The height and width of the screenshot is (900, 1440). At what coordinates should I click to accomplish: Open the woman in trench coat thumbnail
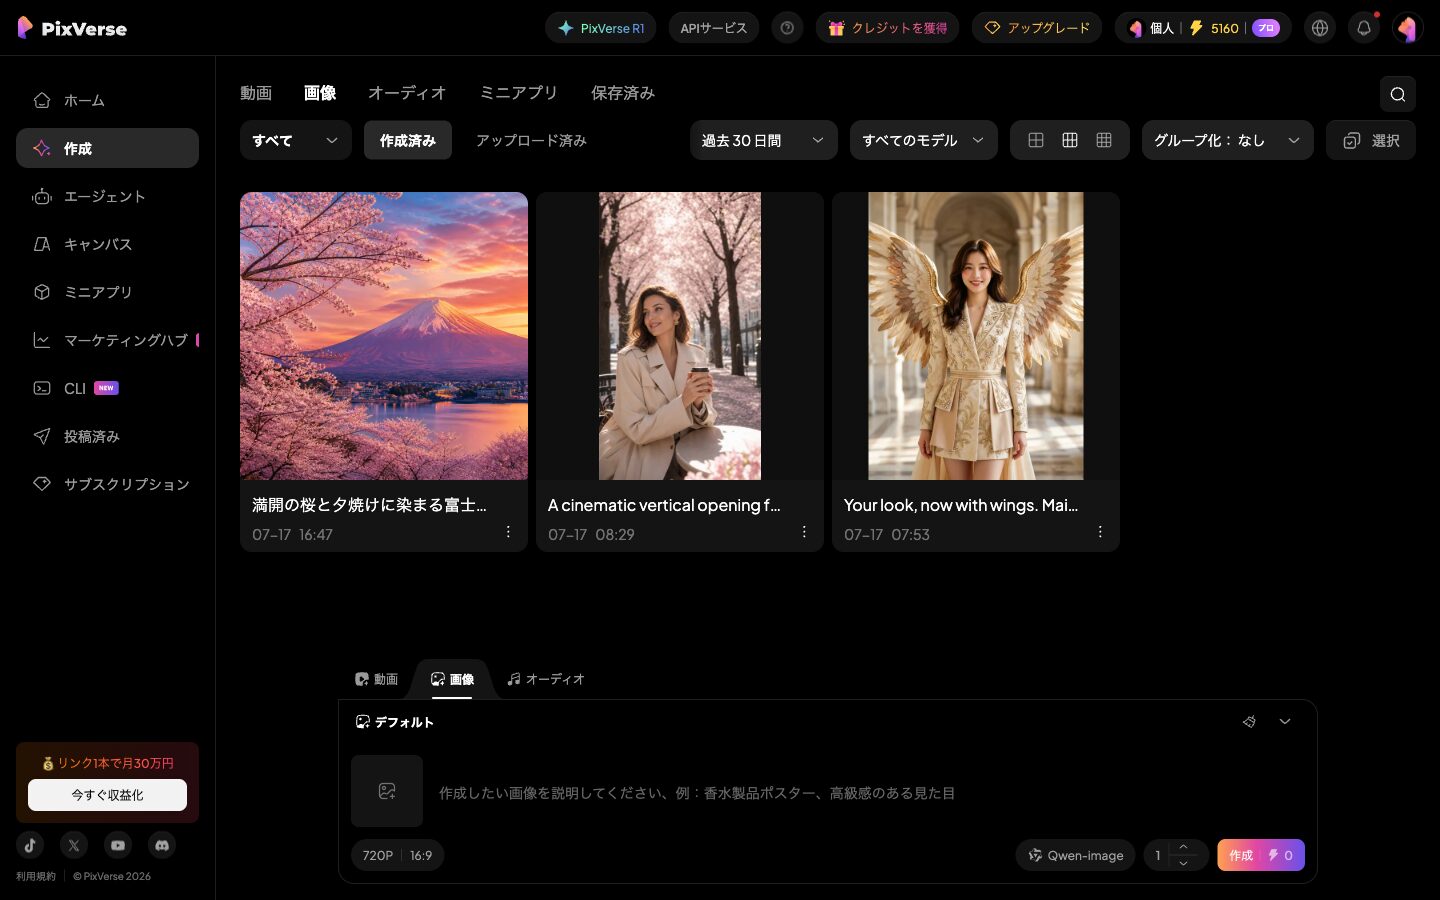(680, 336)
